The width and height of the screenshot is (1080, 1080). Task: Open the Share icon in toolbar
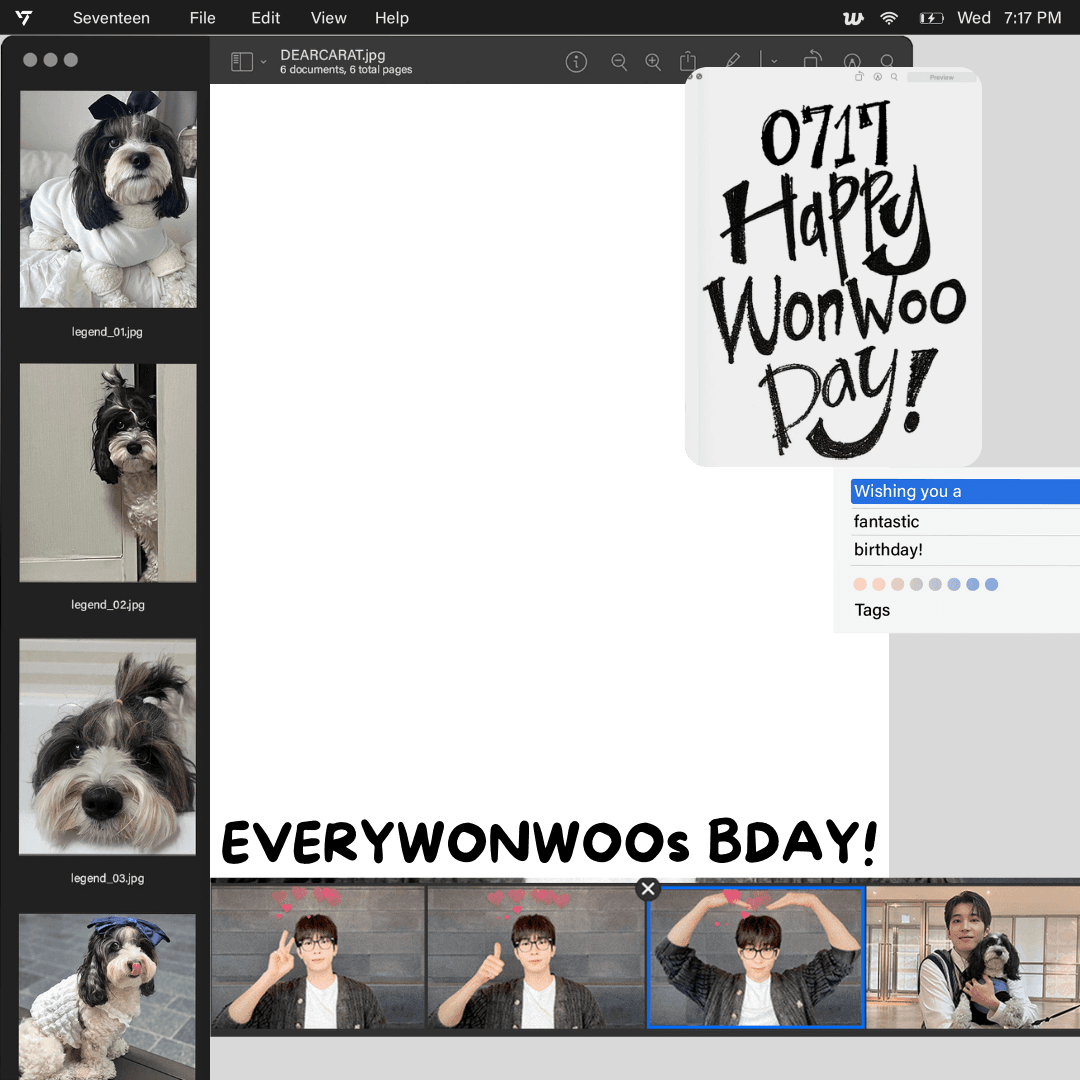(x=687, y=61)
